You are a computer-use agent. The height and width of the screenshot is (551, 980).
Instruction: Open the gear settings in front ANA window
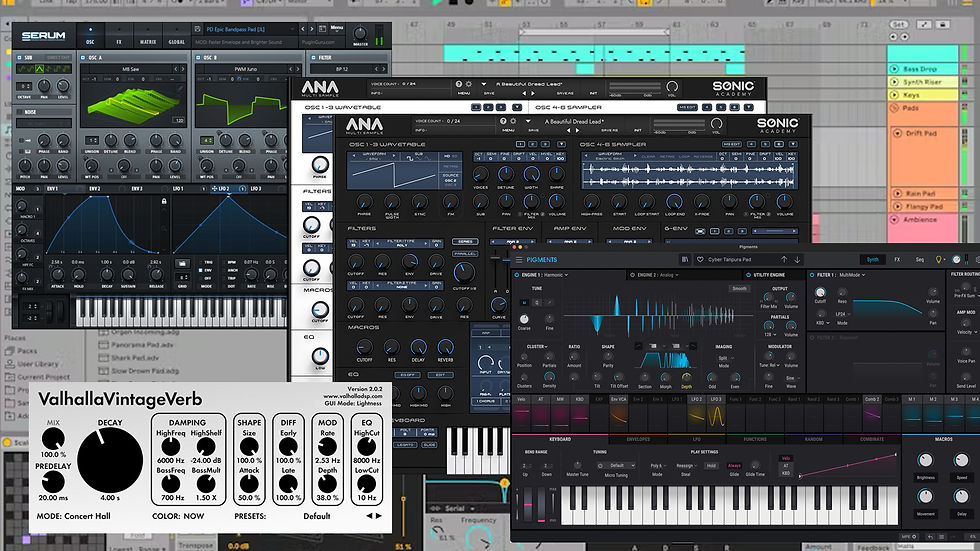513,121
